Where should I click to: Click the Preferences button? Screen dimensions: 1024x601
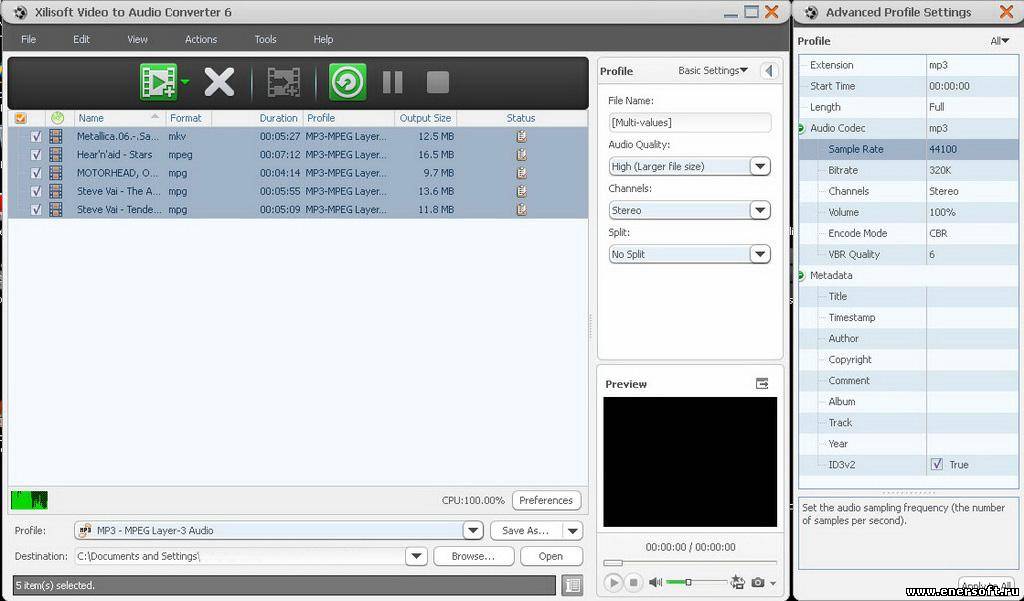[x=546, y=500]
